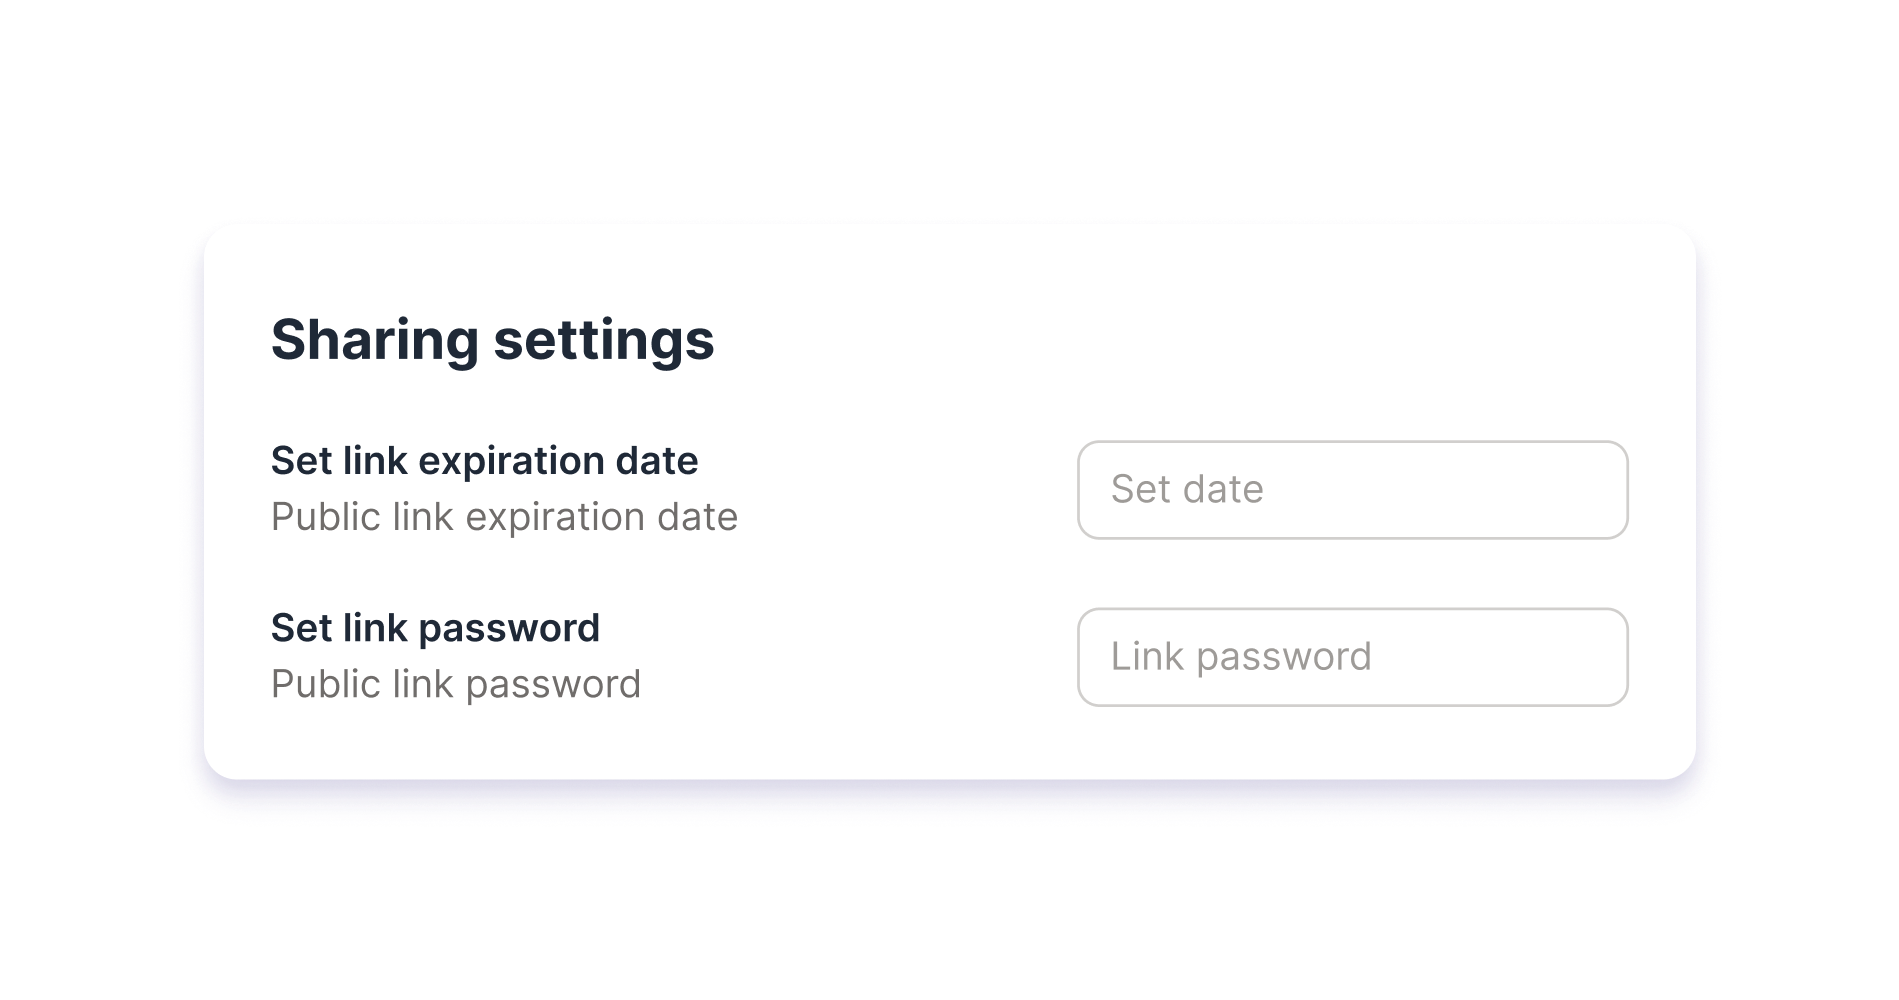The image size is (1899, 1000).
Task: Click the "Public link password" description
Action: [455, 684]
